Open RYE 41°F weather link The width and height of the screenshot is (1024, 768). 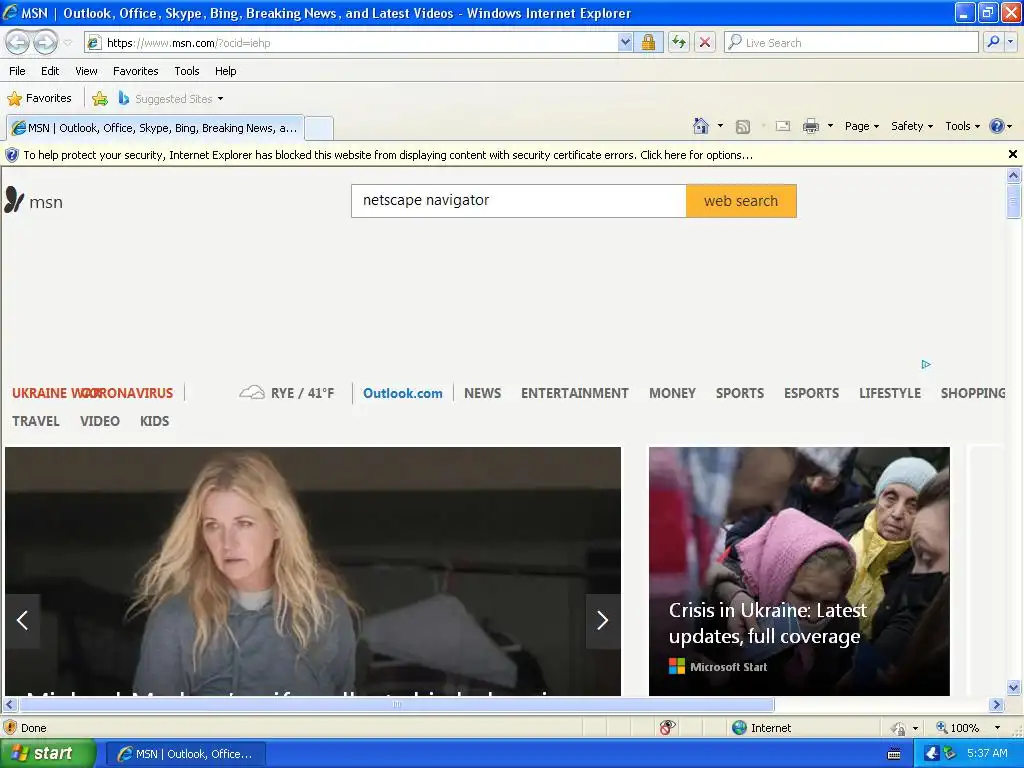click(287, 393)
